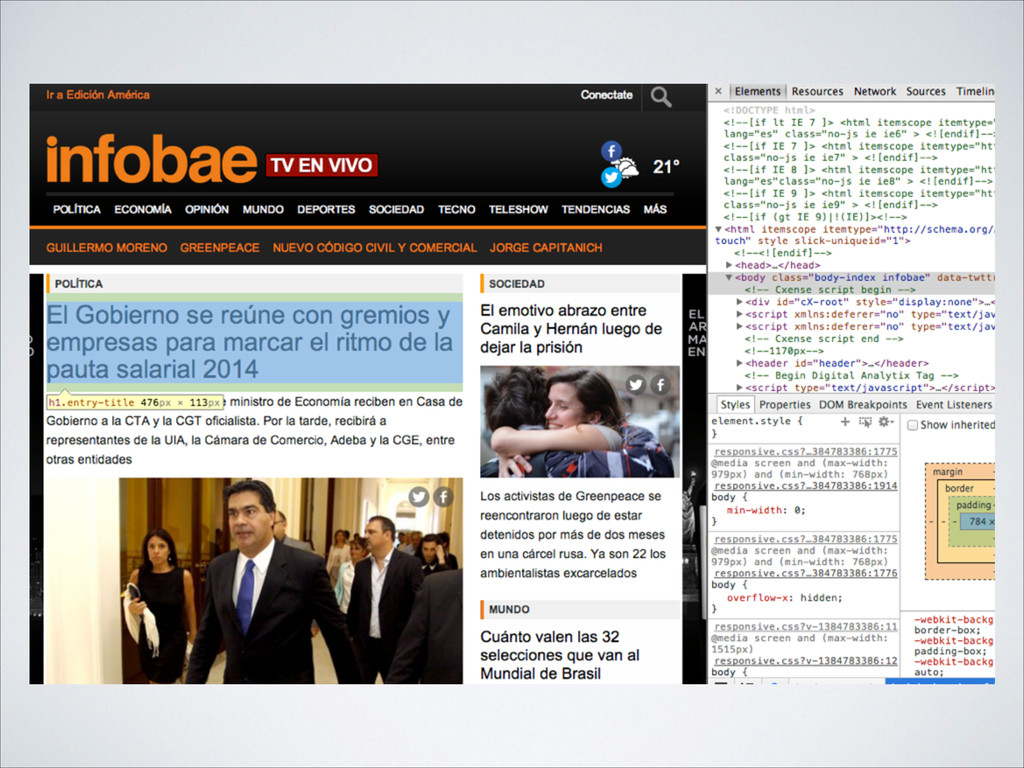Click the overflow-x: hidden declaration
The image size is (1024, 768).
click(x=784, y=598)
